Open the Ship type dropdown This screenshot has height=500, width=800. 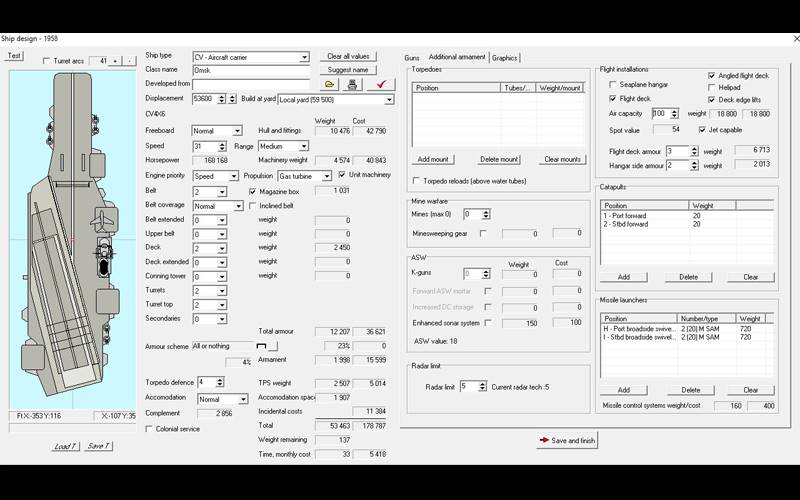click(304, 56)
